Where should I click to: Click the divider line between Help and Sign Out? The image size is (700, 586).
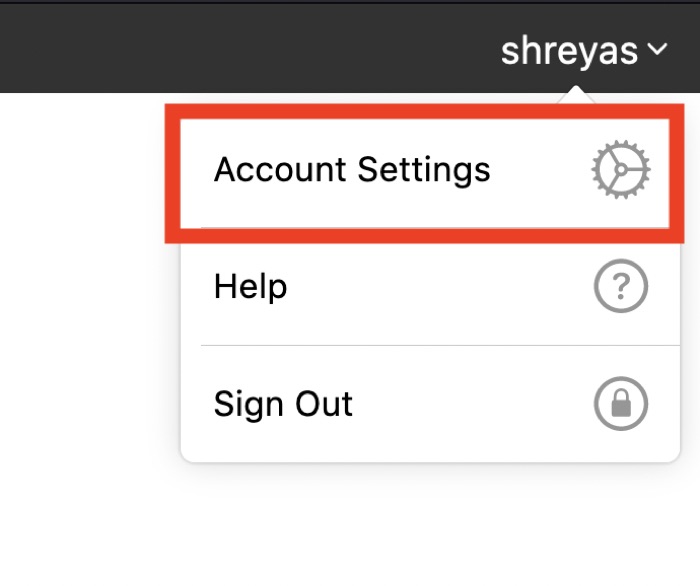tap(430, 346)
